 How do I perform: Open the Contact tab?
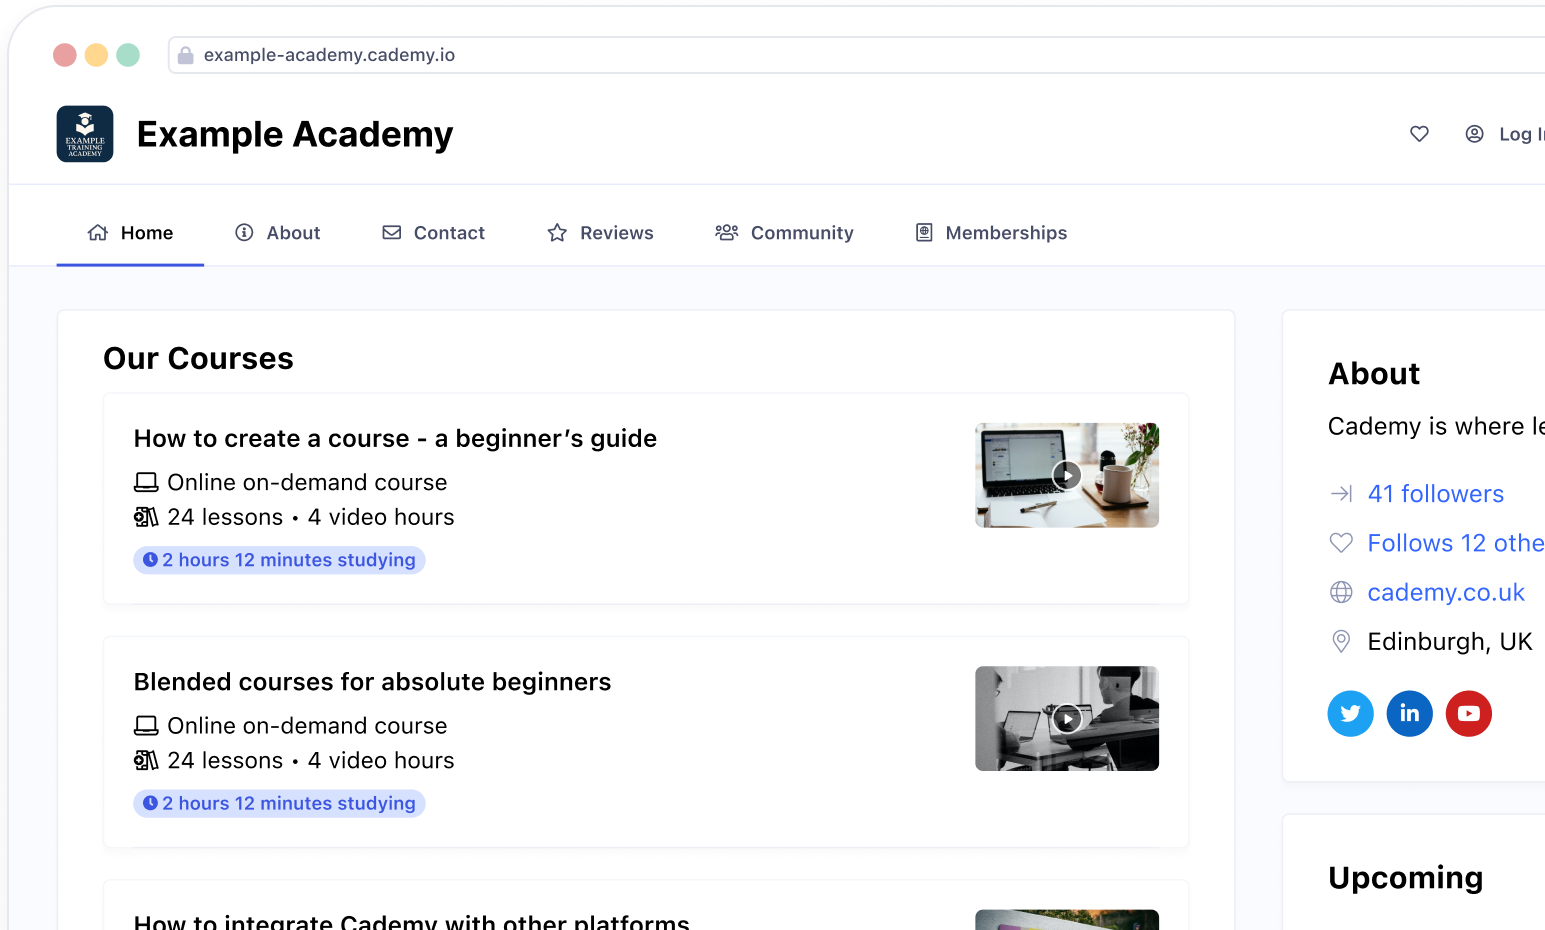(433, 233)
